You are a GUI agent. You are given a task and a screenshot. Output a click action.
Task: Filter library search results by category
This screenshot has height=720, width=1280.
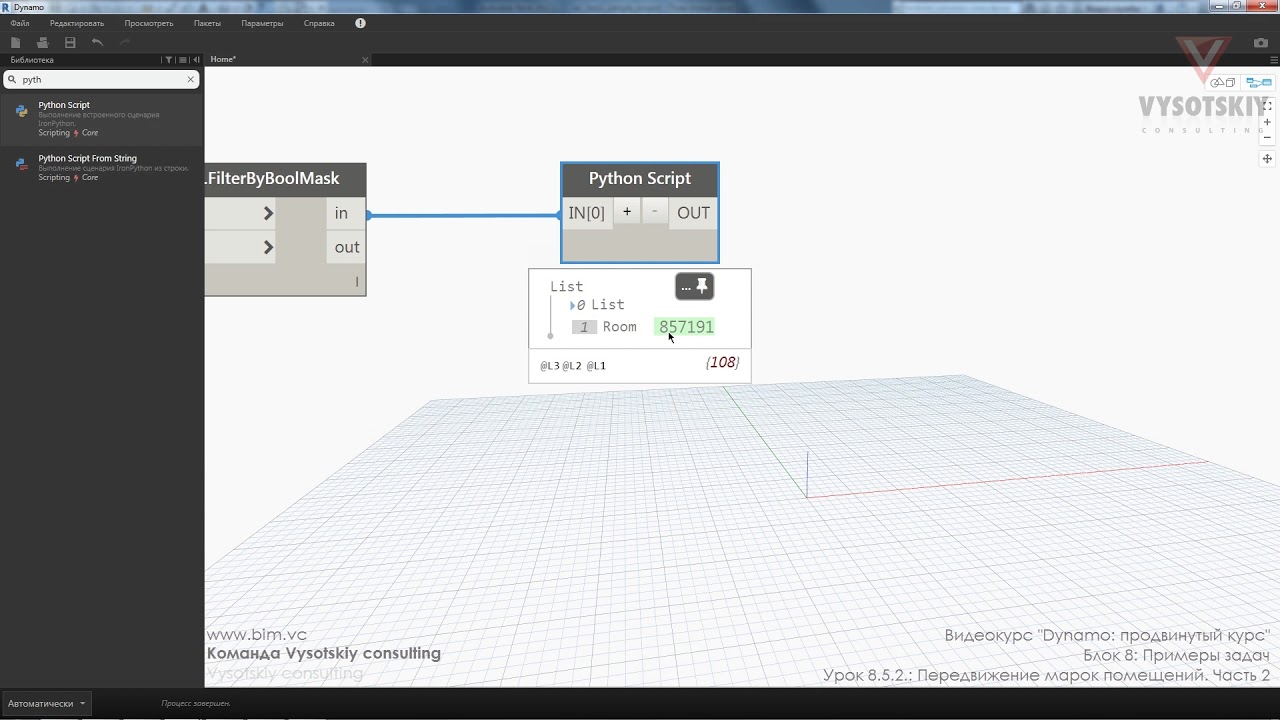(168, 60)
